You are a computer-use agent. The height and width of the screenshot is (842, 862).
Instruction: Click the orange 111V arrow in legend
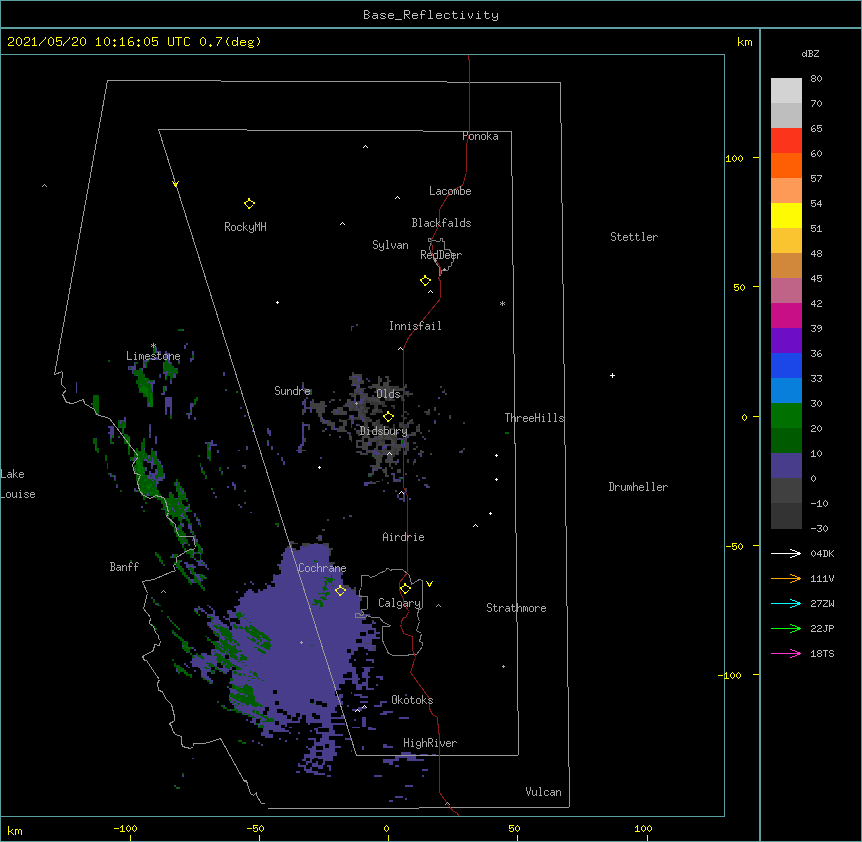786,578
